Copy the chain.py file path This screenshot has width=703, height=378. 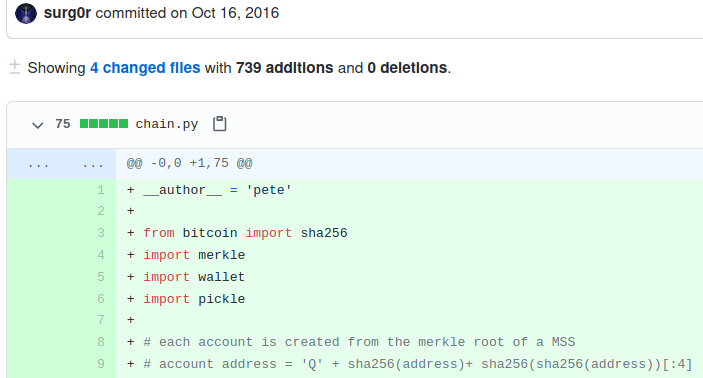[x=220, y=124]
